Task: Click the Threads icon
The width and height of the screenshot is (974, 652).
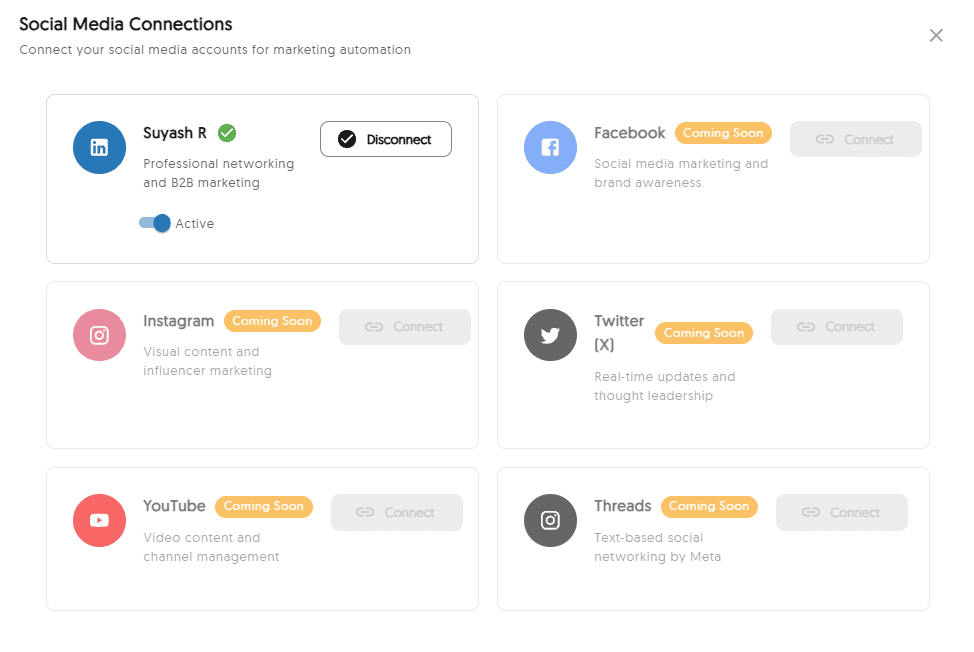Action: pyautogui.click(x=550, y=520)
